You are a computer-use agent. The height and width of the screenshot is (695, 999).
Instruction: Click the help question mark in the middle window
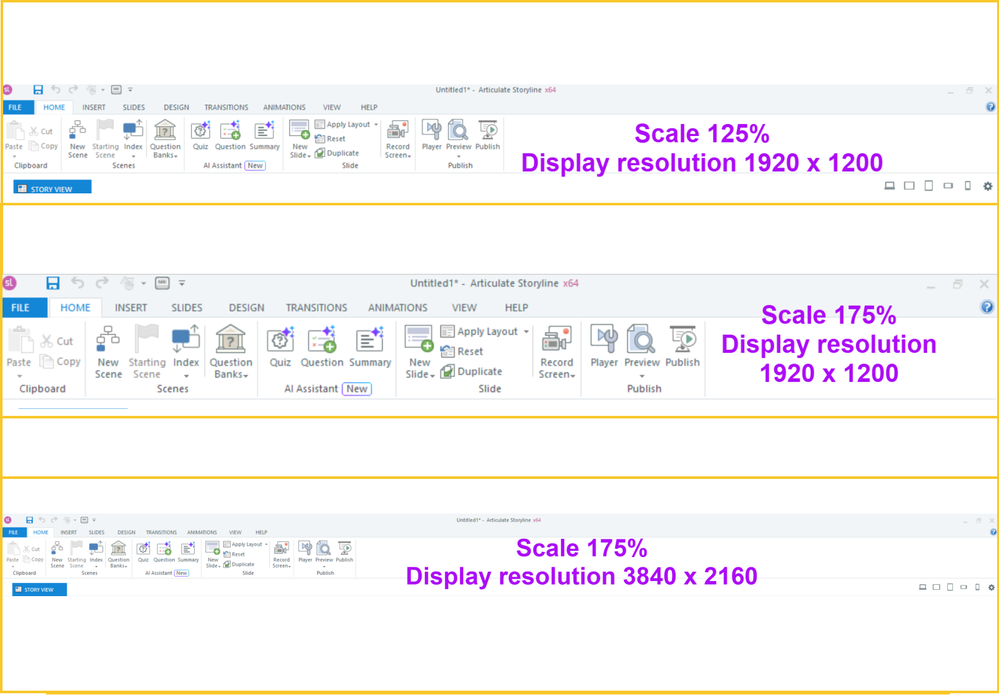pos(987,307)
